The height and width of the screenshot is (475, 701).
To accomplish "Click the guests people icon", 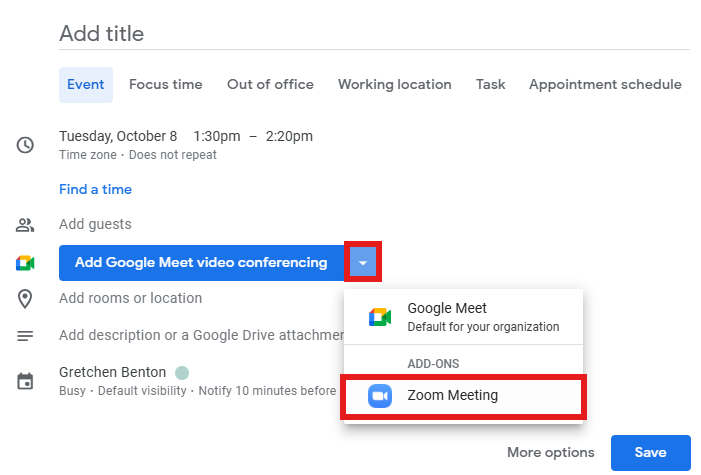I will (x=25, y=225).
